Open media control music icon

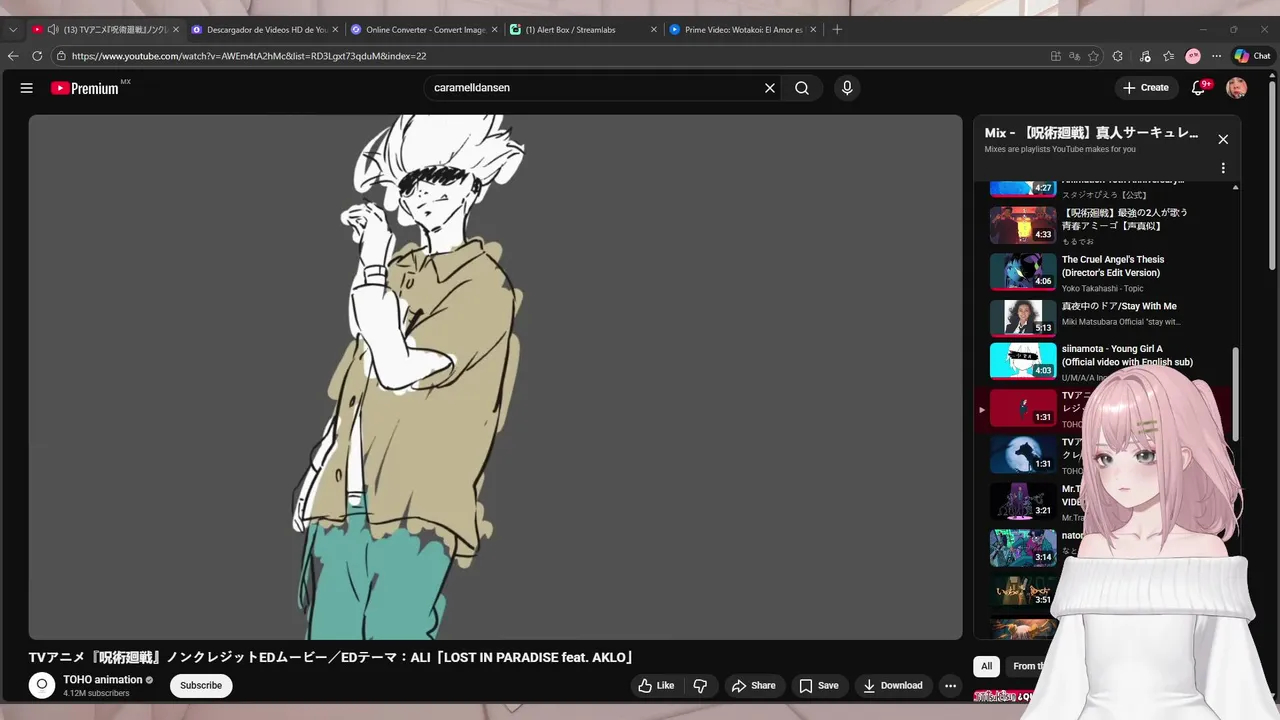1144,56
